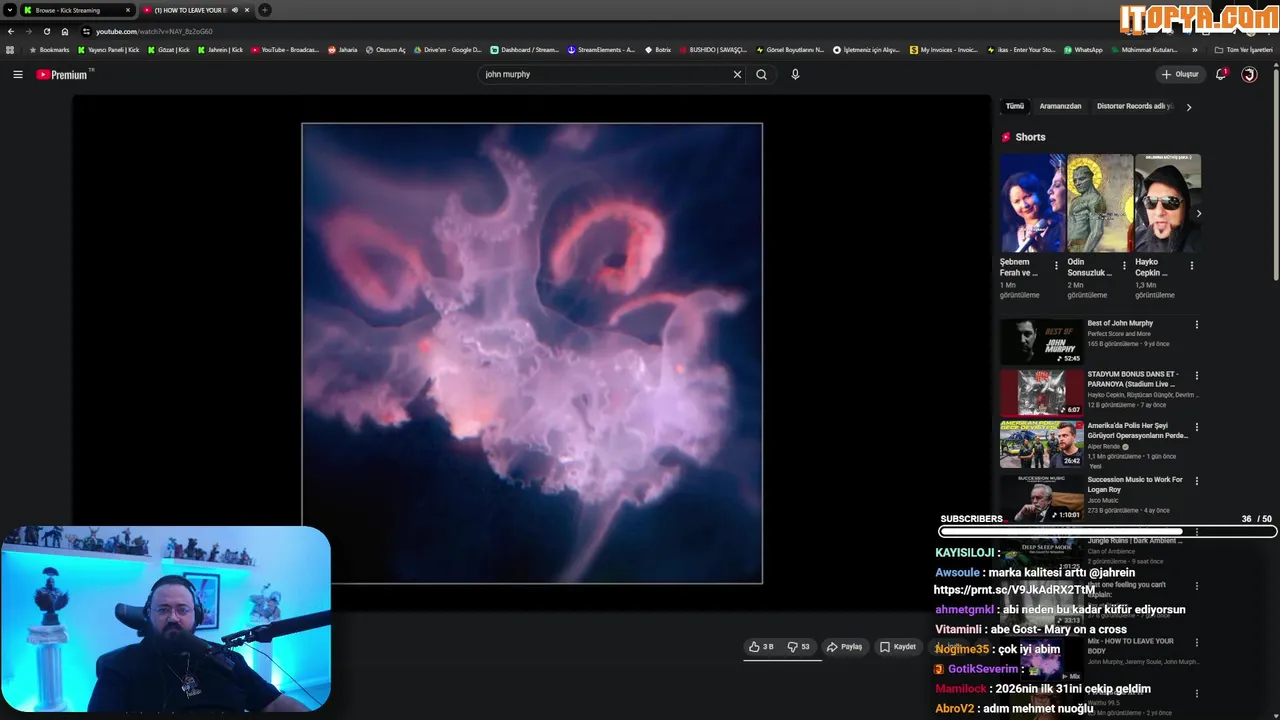This screenshot has height=720, width=1280.
Task: Show next Shorts with carousel arrow
Action: (1198, 213)
